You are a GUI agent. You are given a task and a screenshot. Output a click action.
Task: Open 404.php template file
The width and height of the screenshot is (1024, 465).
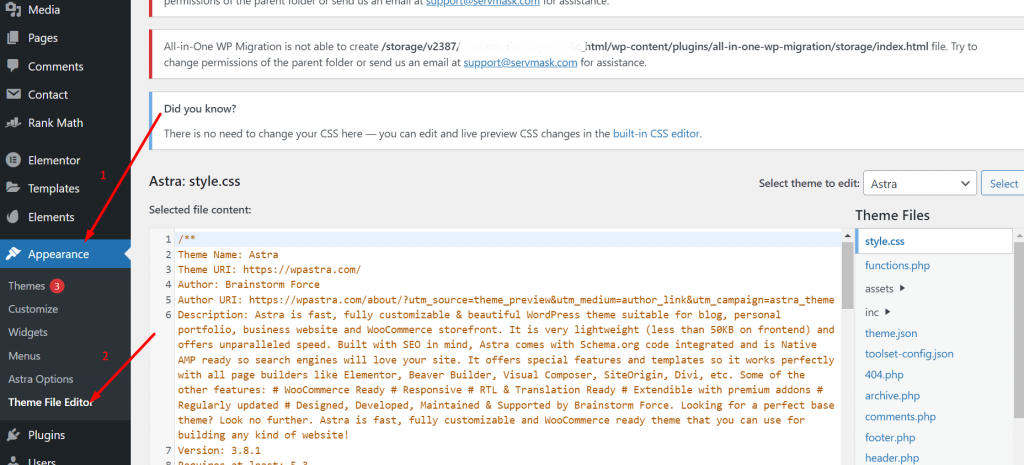click(x=884, y=375)
